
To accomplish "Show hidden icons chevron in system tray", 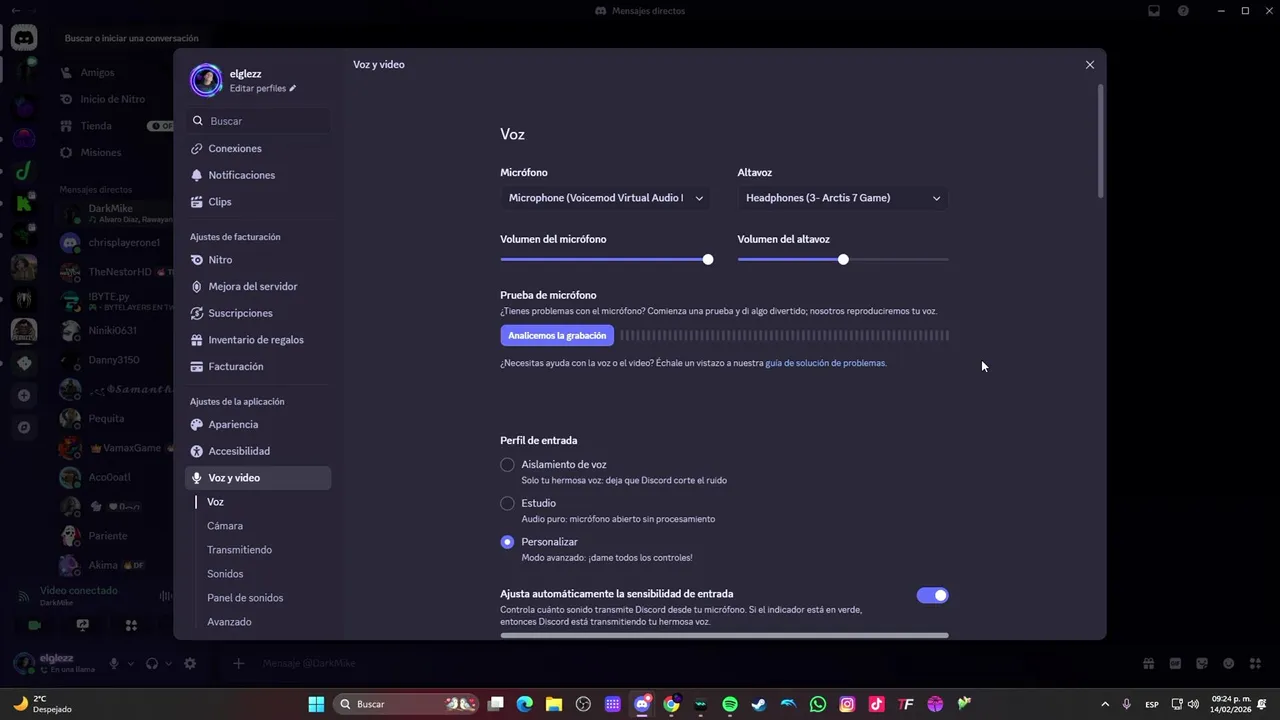I will point(1105,704).
